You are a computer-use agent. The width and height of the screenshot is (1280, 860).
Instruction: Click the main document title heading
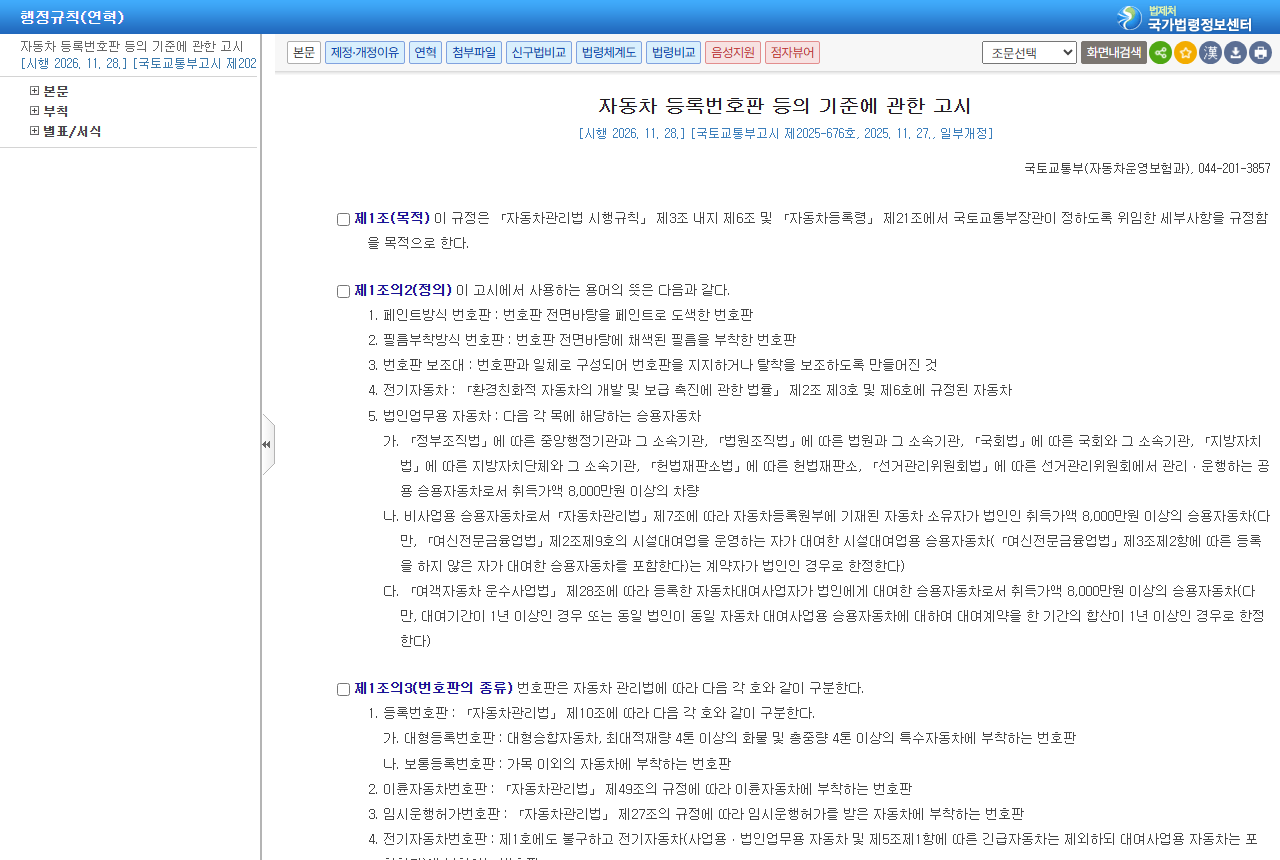coord(785,106)
